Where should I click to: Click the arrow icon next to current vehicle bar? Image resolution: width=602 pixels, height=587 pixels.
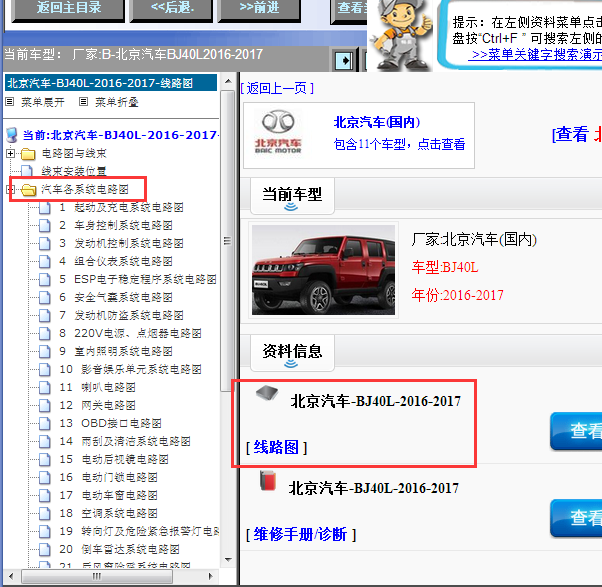coord(344,60)
